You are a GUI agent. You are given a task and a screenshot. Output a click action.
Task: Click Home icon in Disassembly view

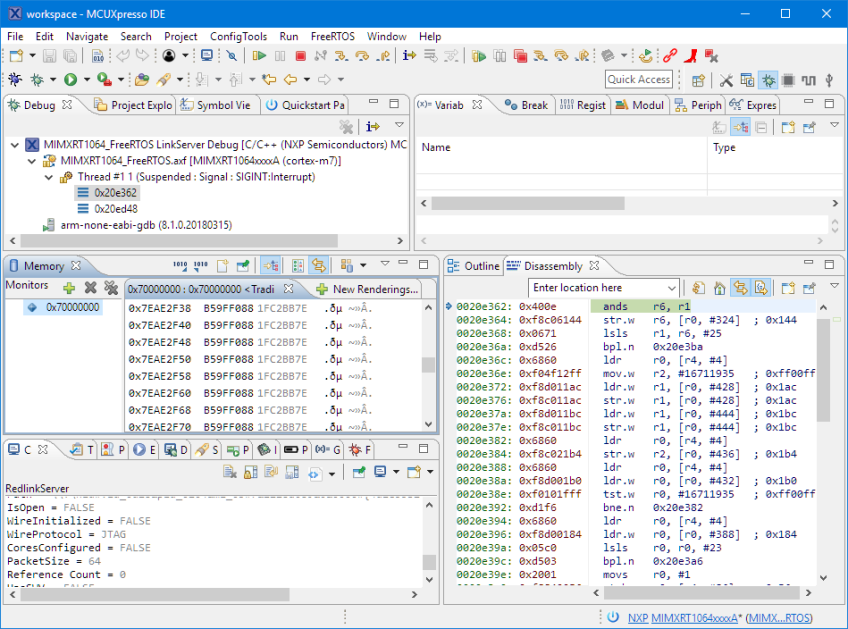tap(719, 288)
